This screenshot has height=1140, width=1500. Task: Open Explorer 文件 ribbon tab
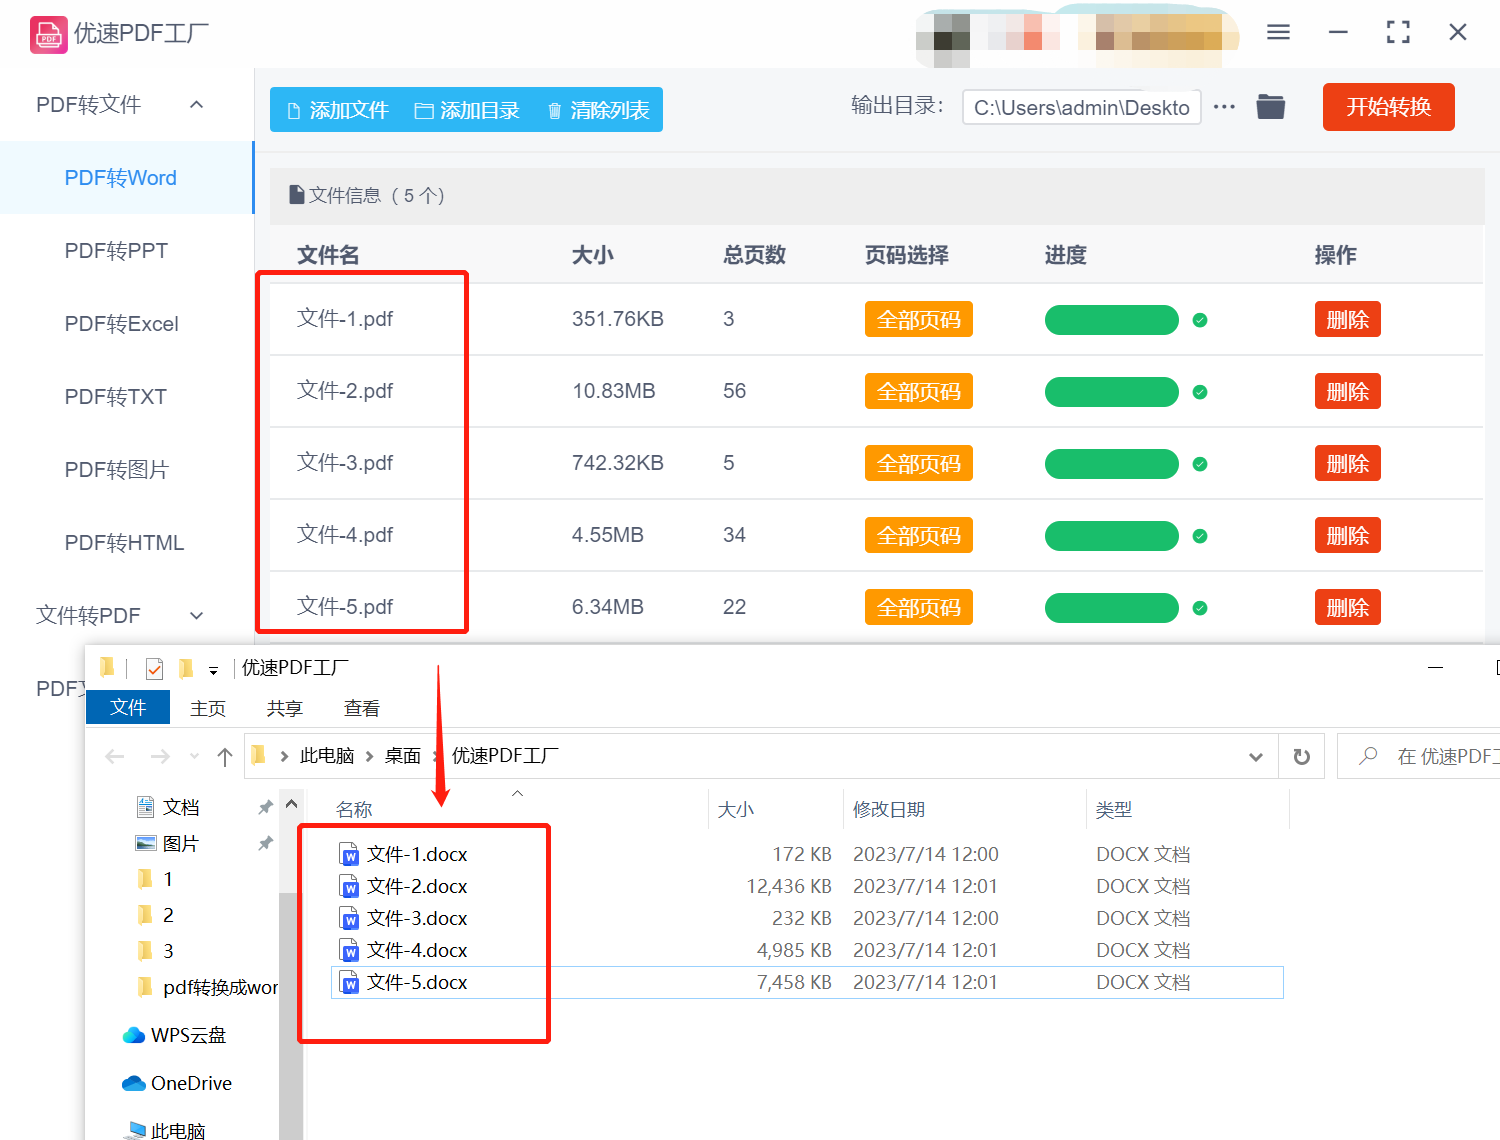pyautogui.click(x=128, y=707)
